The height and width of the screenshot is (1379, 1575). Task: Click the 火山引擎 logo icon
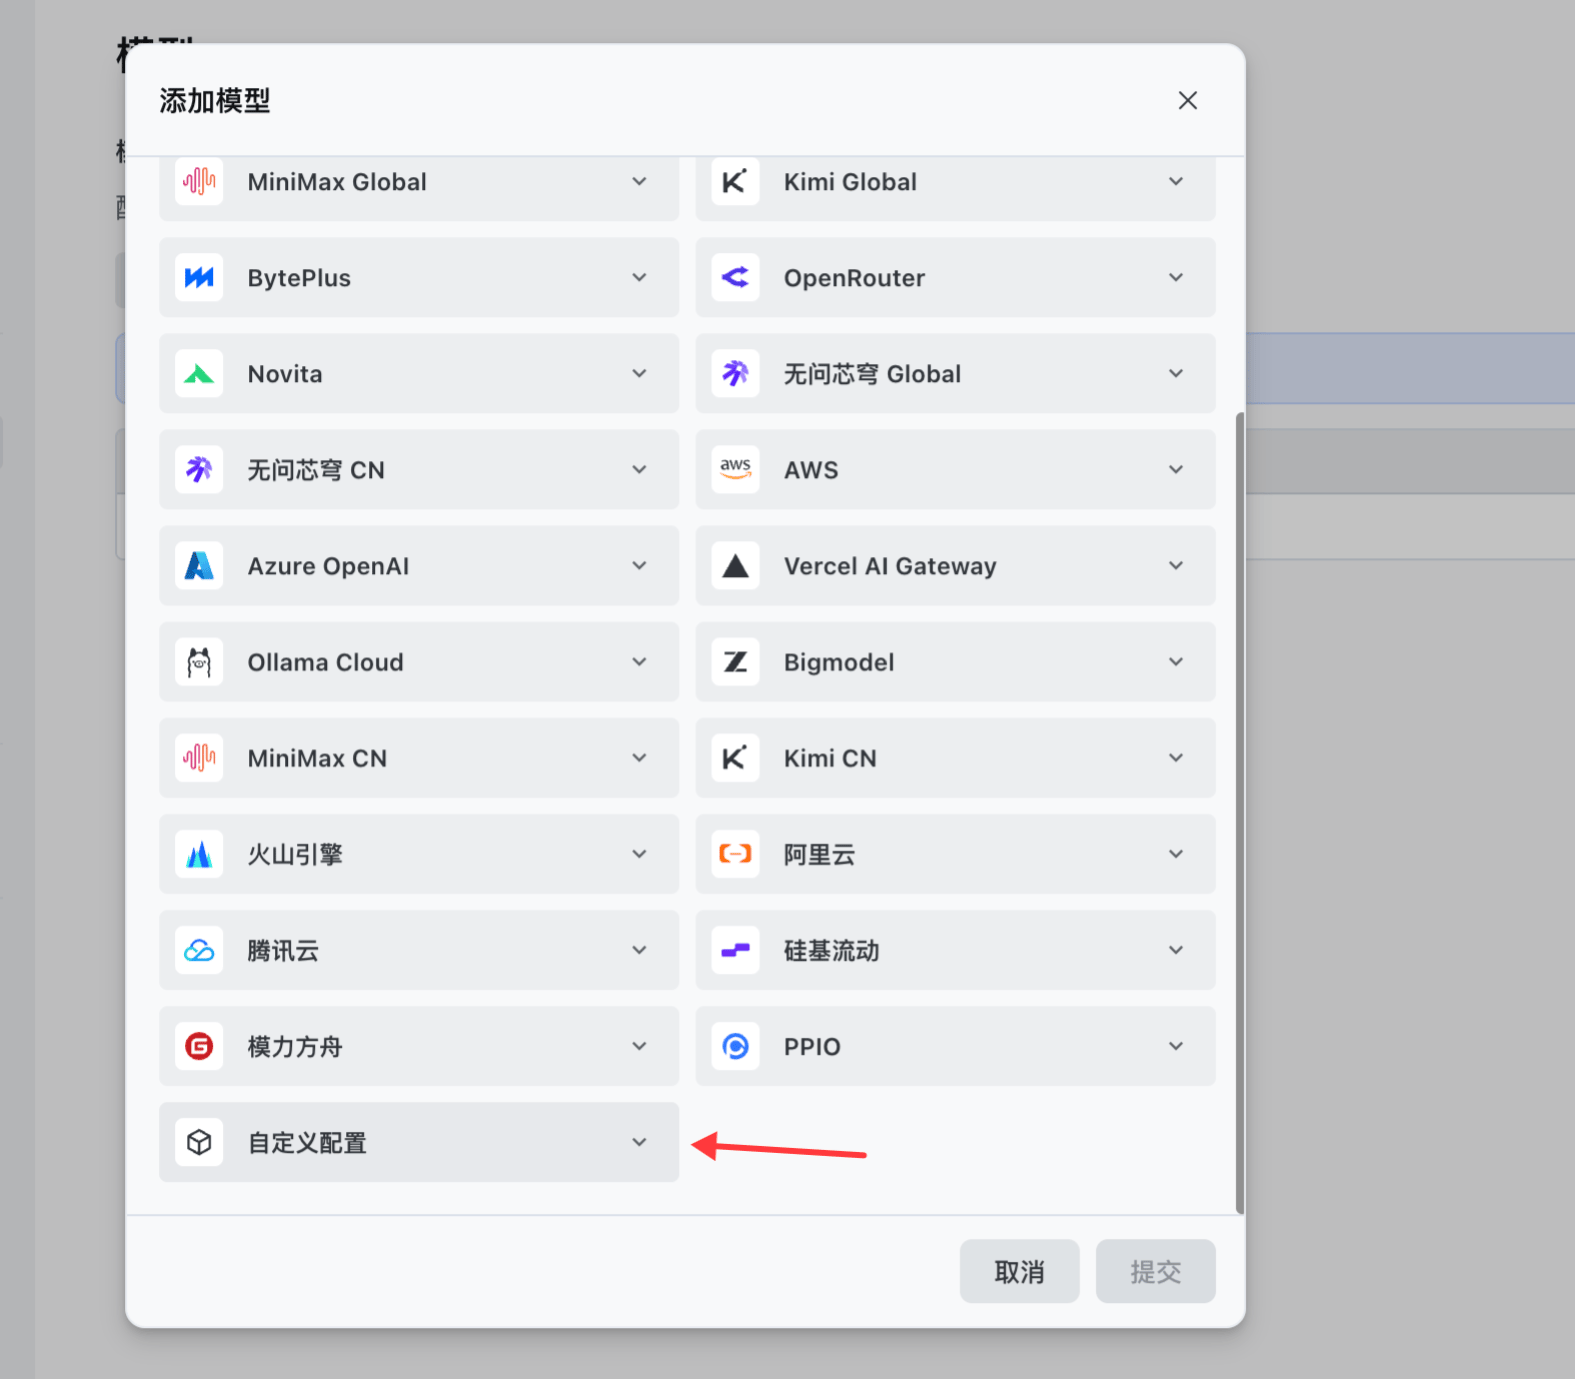point(199,854)
